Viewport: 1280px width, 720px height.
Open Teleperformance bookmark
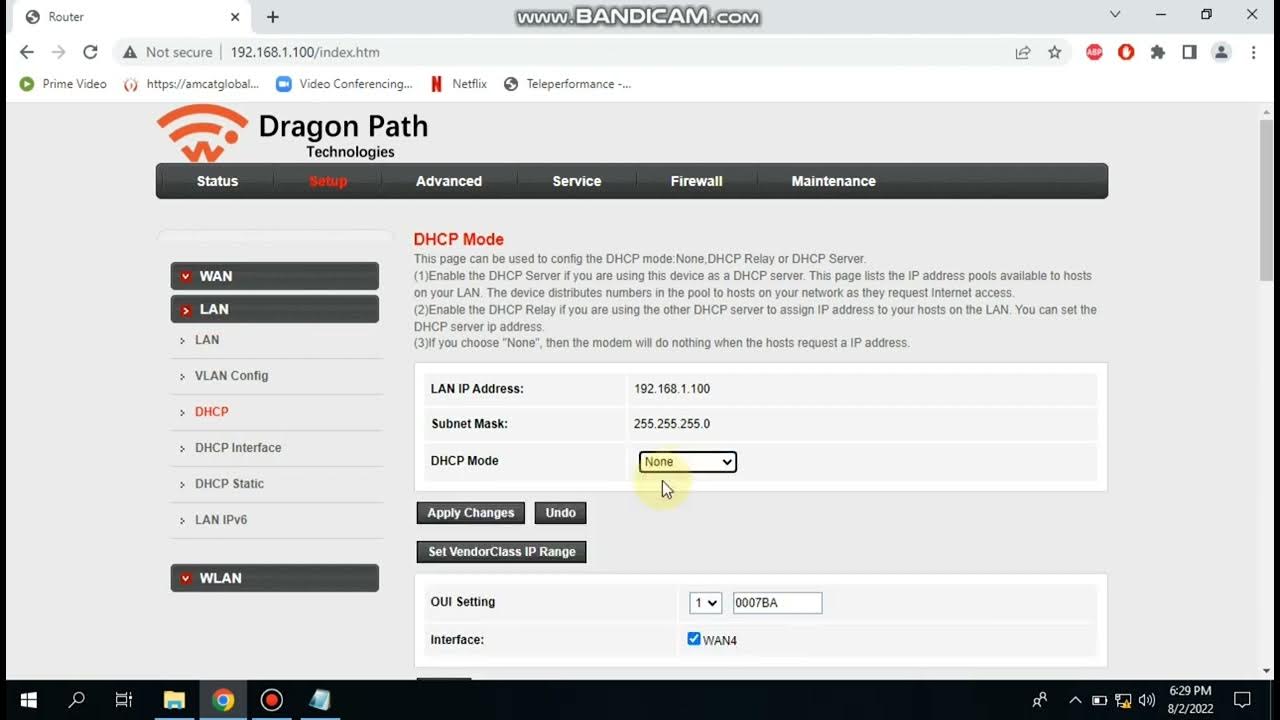point(567,84)
